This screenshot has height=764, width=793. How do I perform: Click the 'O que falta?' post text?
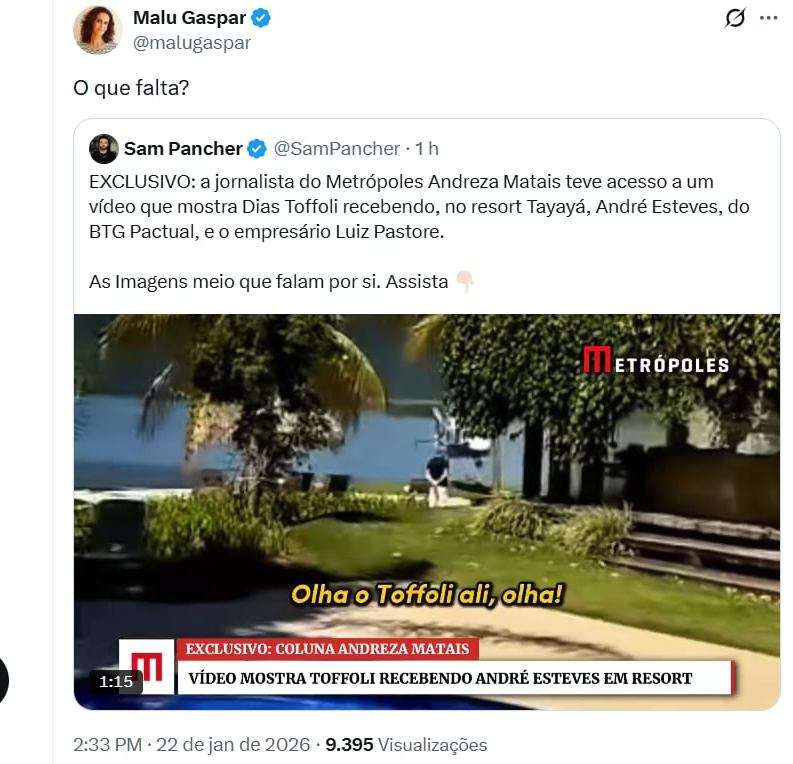[x=131, y=88]
